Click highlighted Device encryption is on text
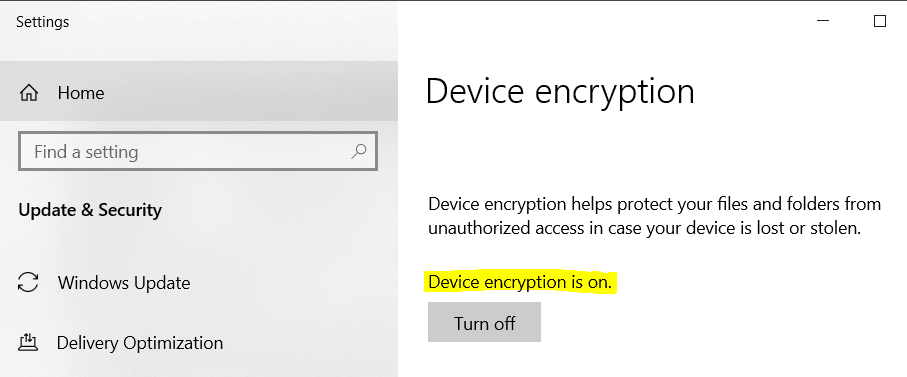907x377 pixels. coord(520,282)
